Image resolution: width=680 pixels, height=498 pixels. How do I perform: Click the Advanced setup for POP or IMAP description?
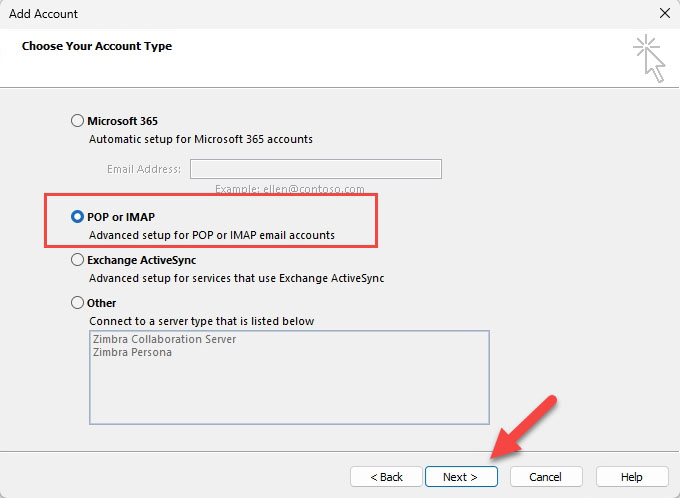coord(211,235)
